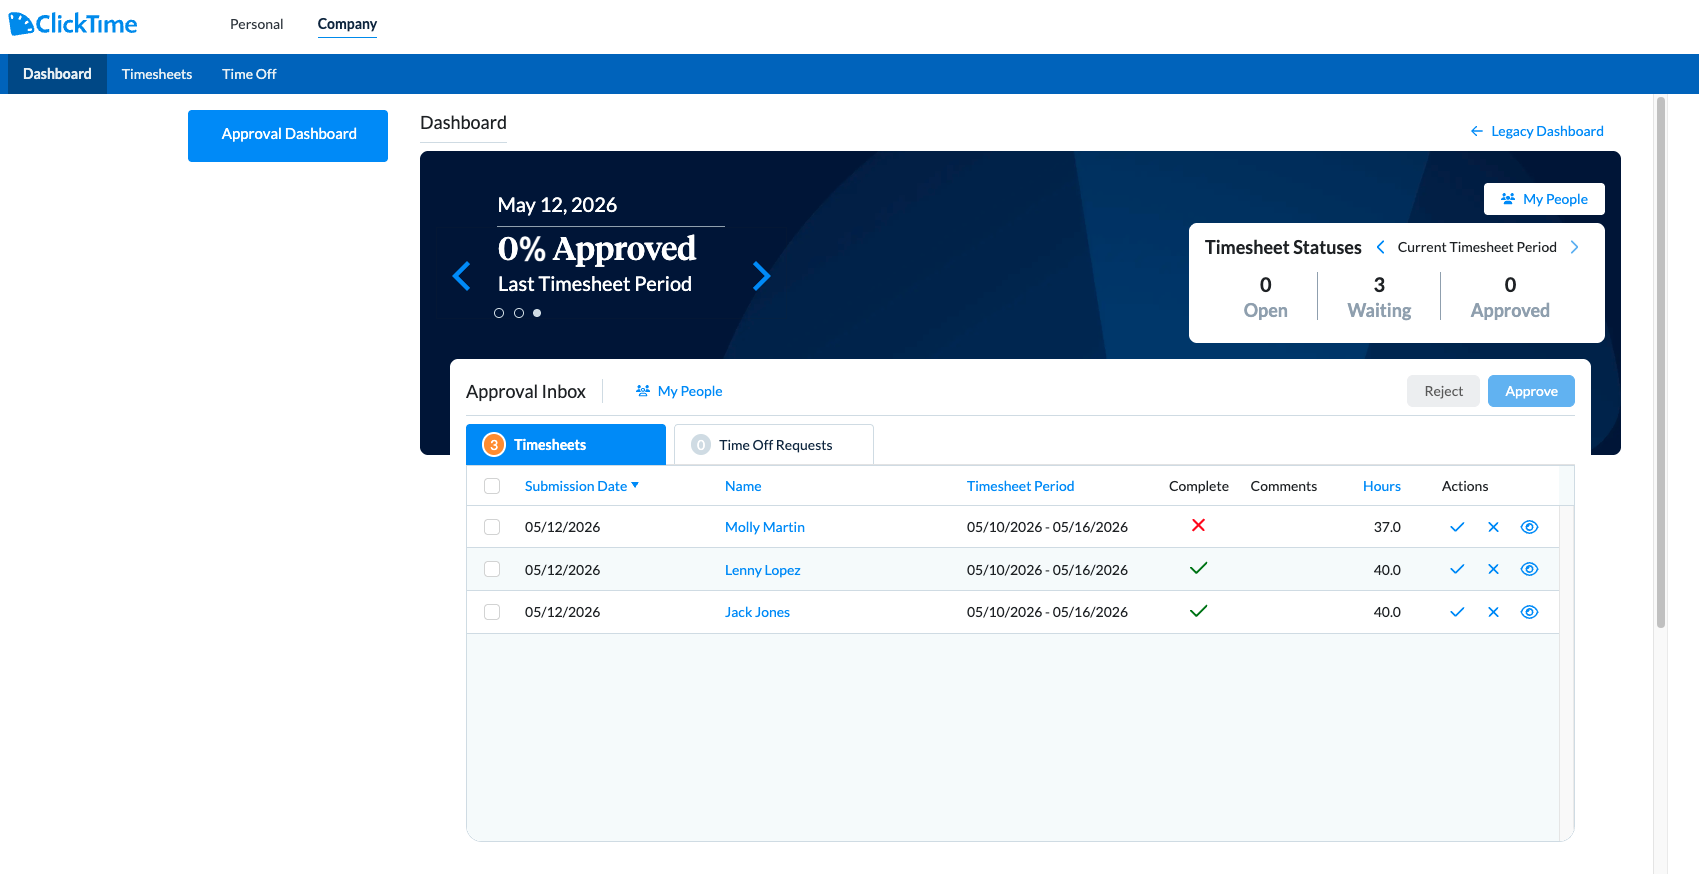View Molly Martin's timesheet with eye icon
This screenshot has width=1699, height=874.
[1529, 527]
